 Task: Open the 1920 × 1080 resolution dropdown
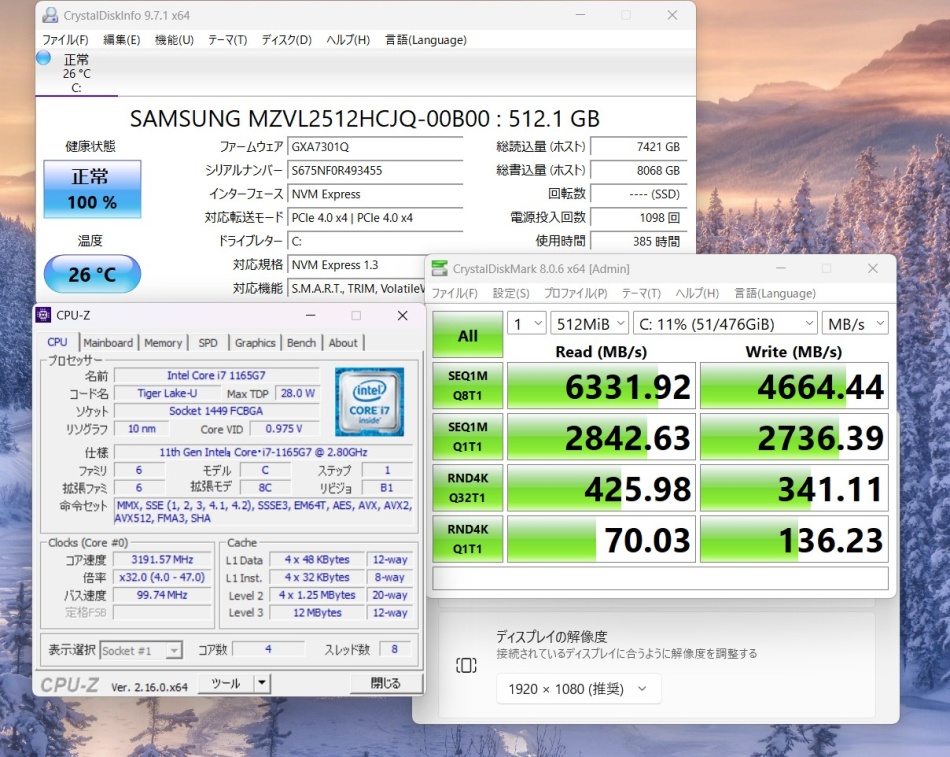[x=579, y=689]
